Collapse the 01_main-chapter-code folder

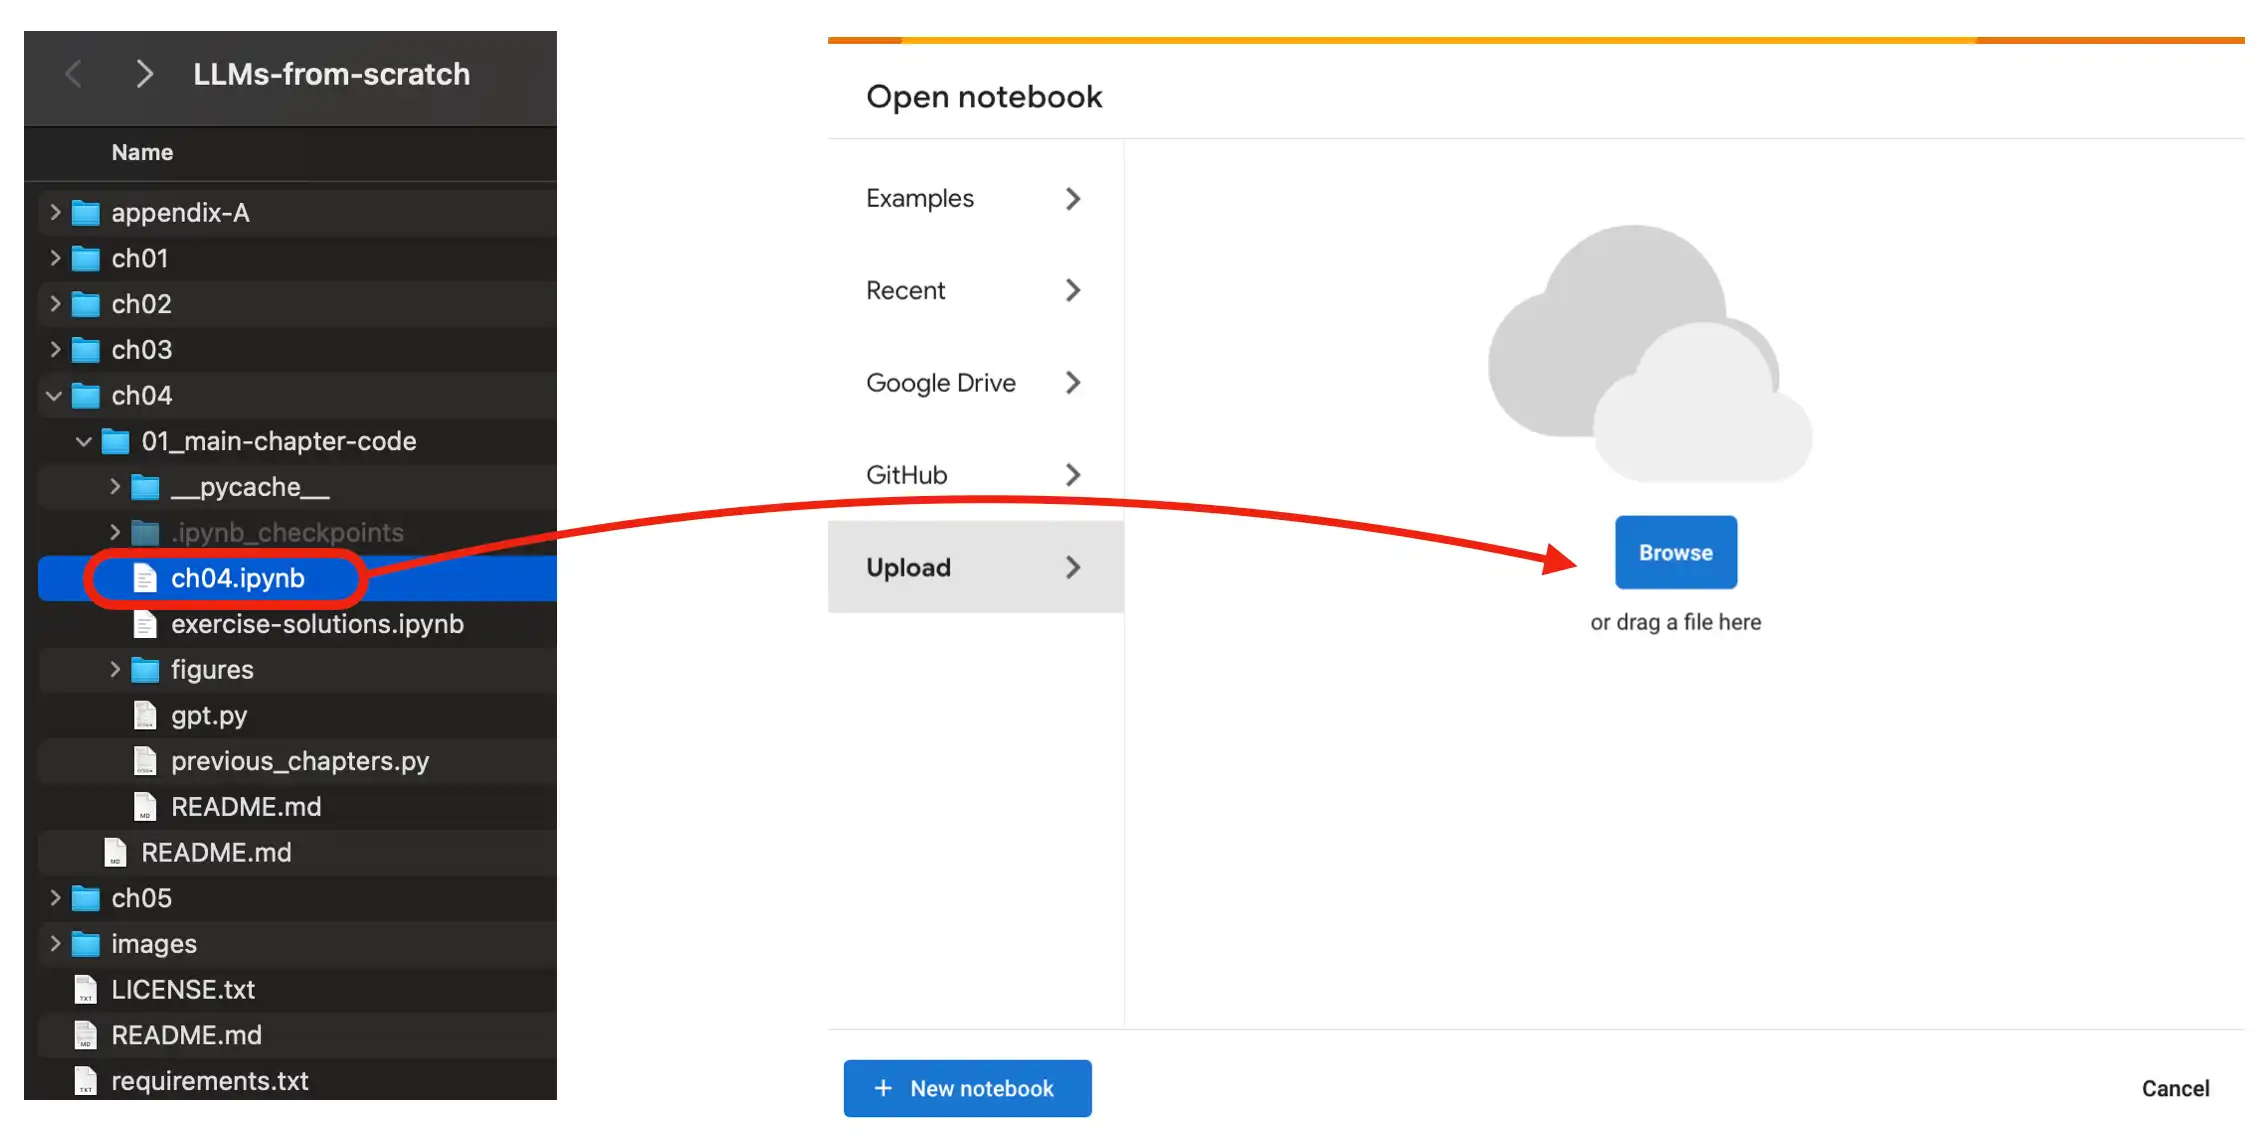[84, 441]
